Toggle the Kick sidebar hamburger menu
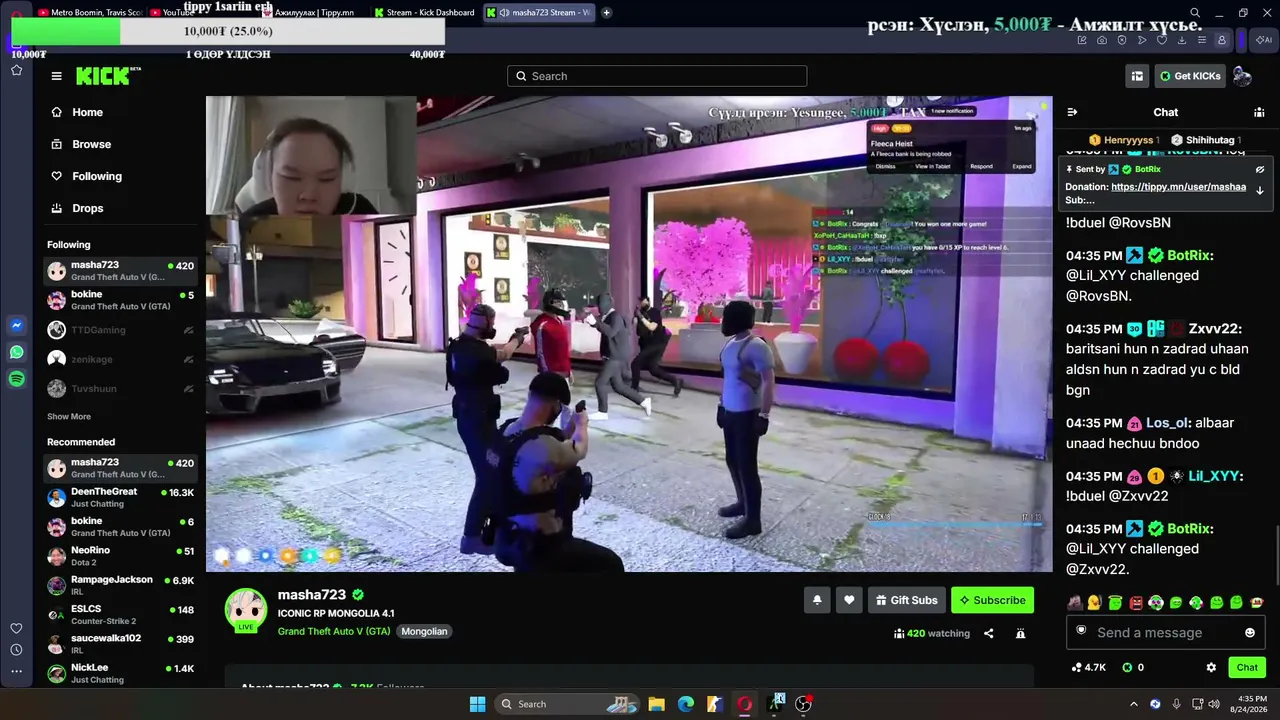This screenshot has width=1280, height=720. click(57, 76)
